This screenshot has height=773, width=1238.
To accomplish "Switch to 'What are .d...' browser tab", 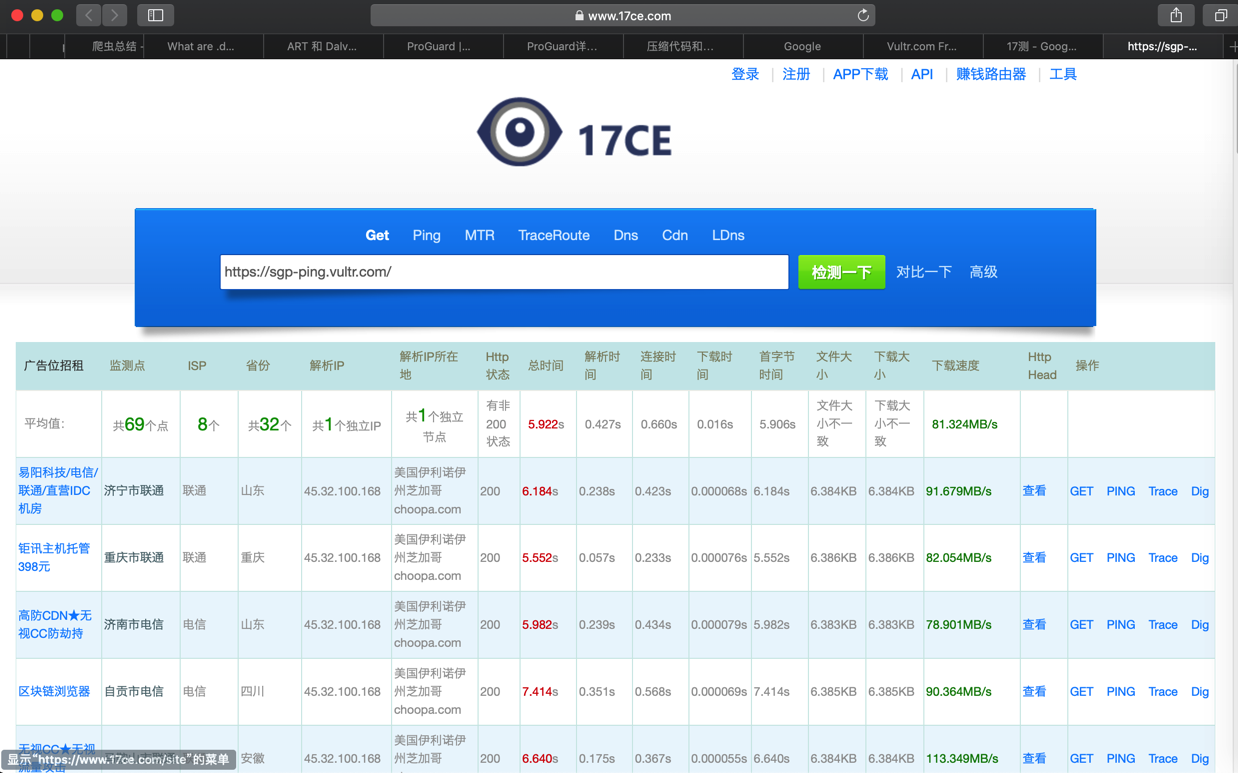I will pyautogui.click(x=201, y=46).
